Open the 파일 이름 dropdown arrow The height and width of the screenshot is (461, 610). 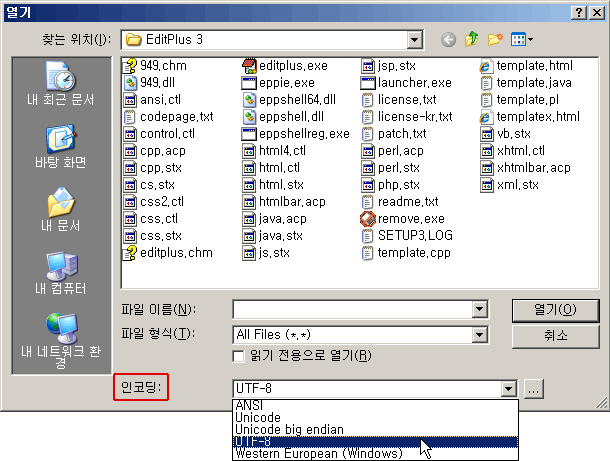point(479,308)
